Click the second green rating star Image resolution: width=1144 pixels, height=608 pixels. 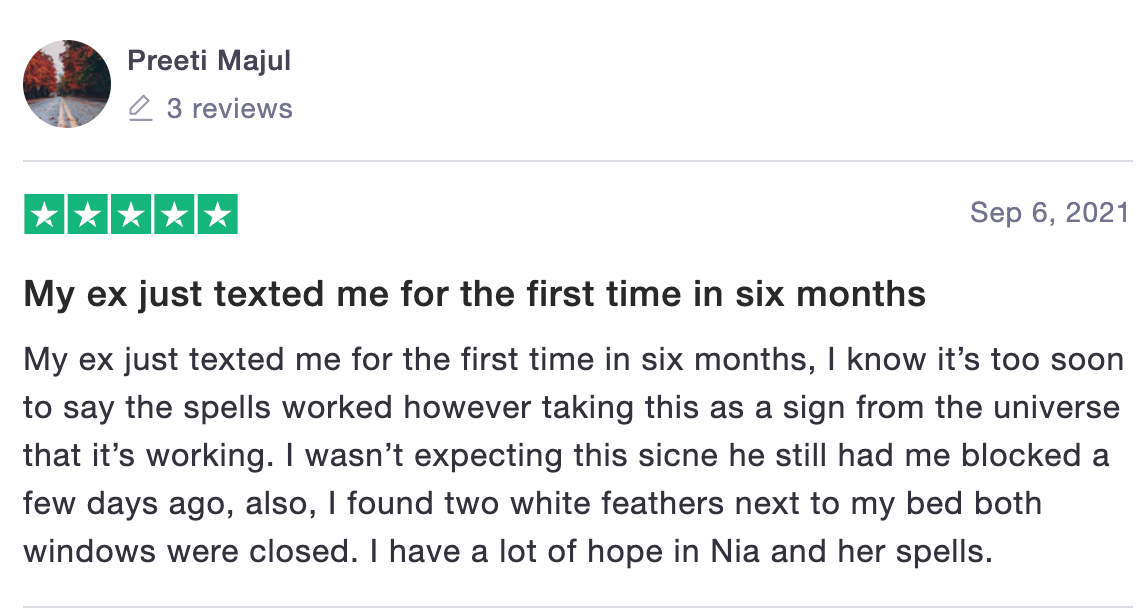(x=88, y=215)
